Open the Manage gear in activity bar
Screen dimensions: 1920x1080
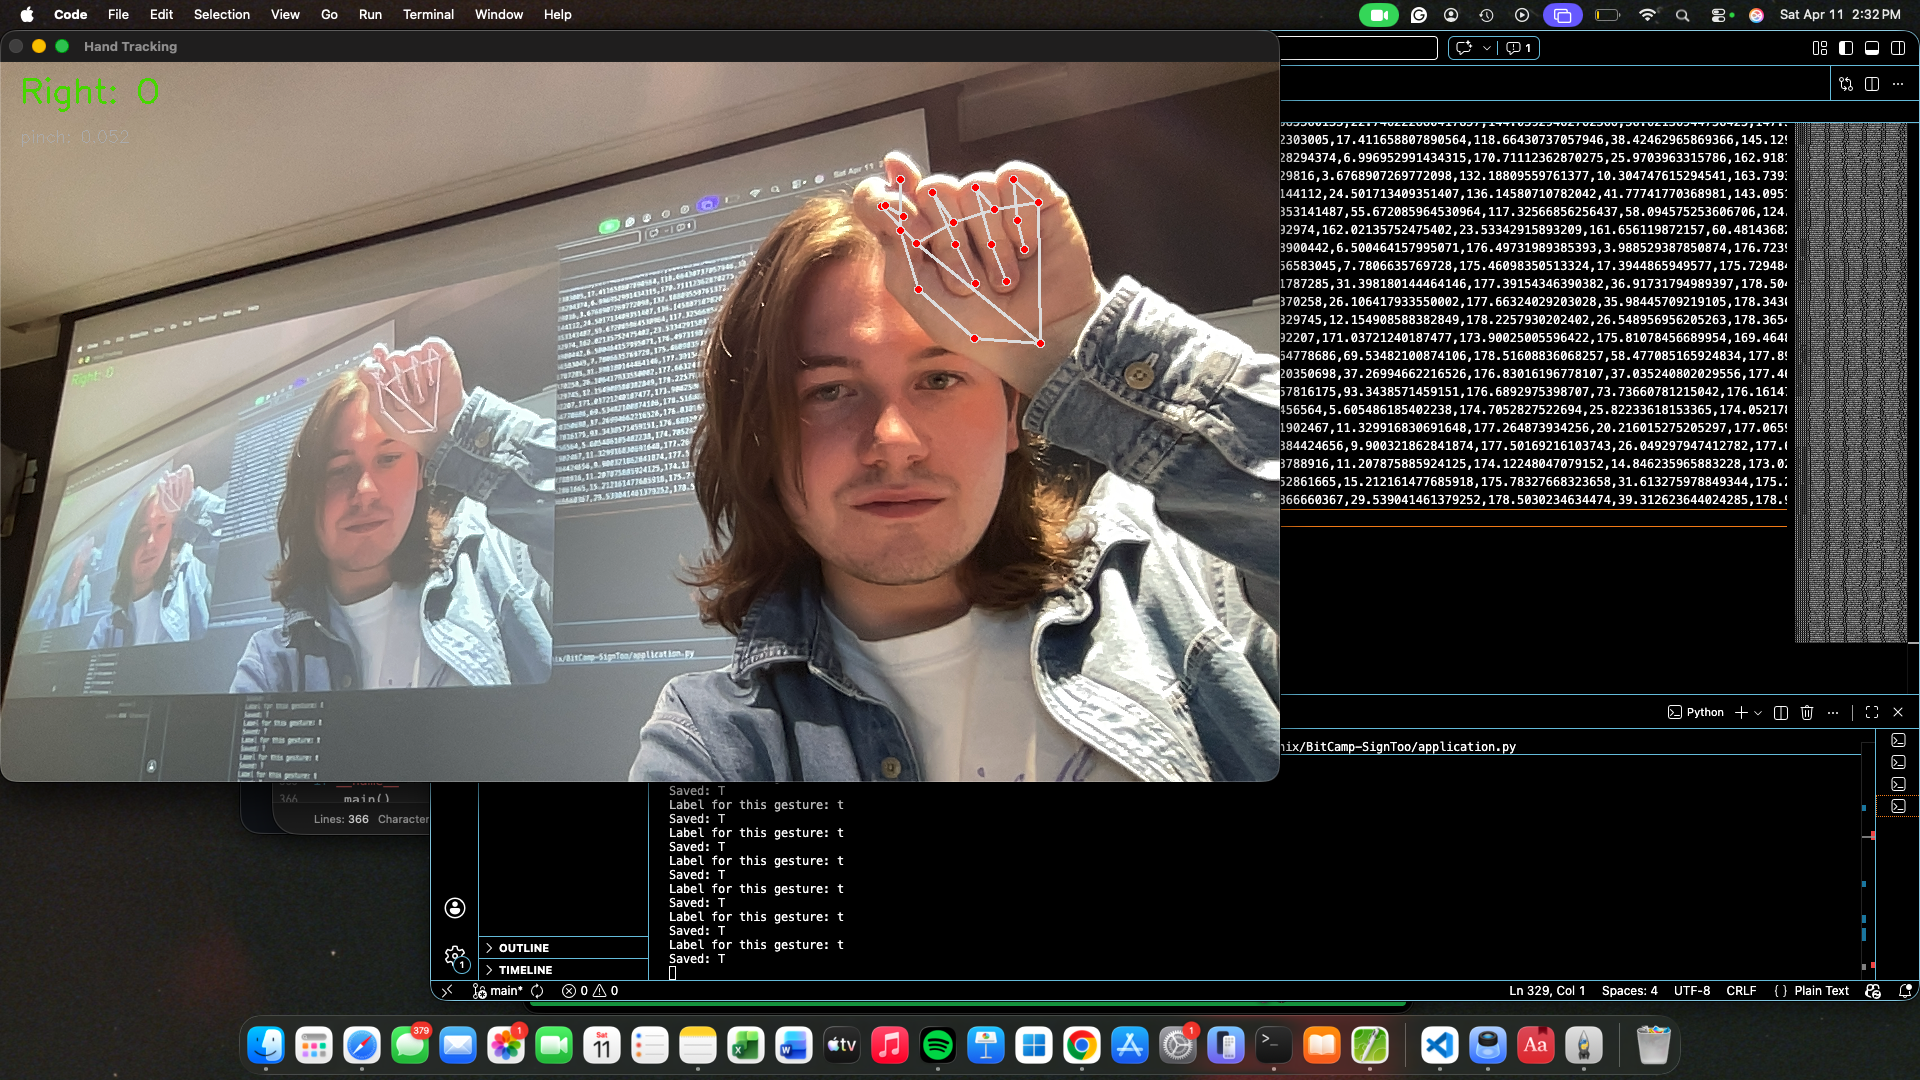coord(455,956)
